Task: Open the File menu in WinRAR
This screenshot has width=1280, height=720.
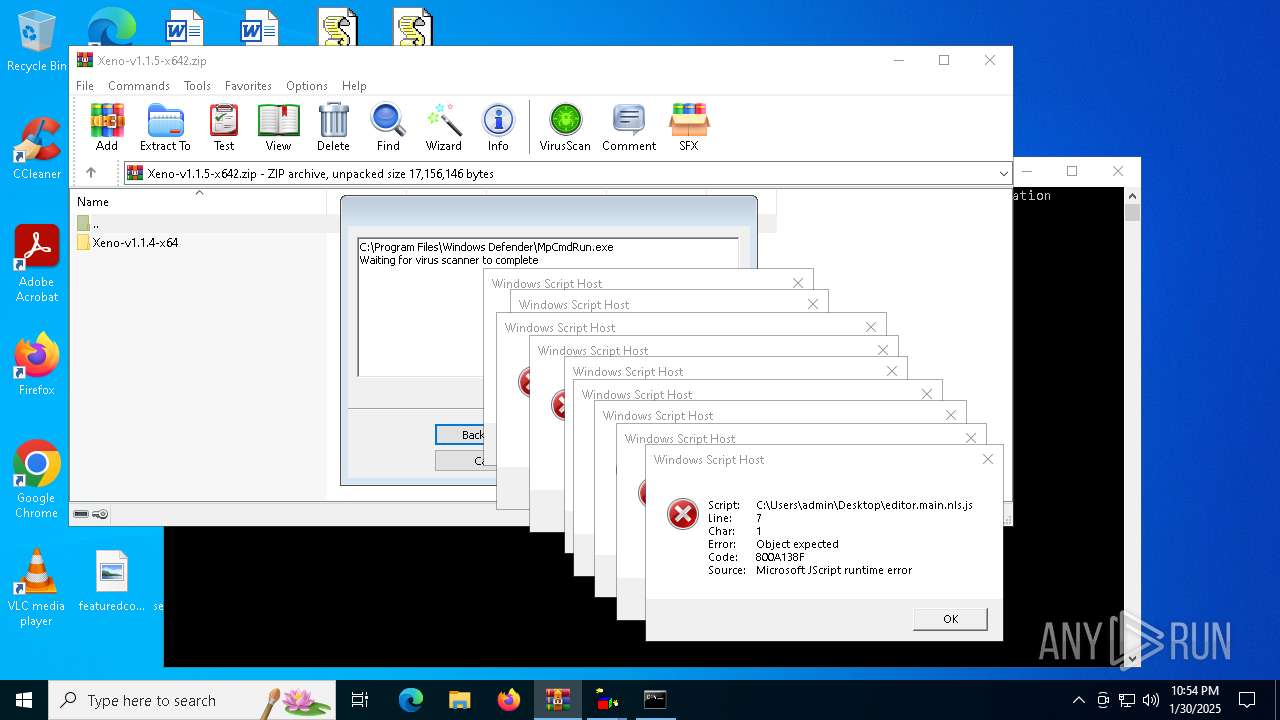Action: coord(85,86)
